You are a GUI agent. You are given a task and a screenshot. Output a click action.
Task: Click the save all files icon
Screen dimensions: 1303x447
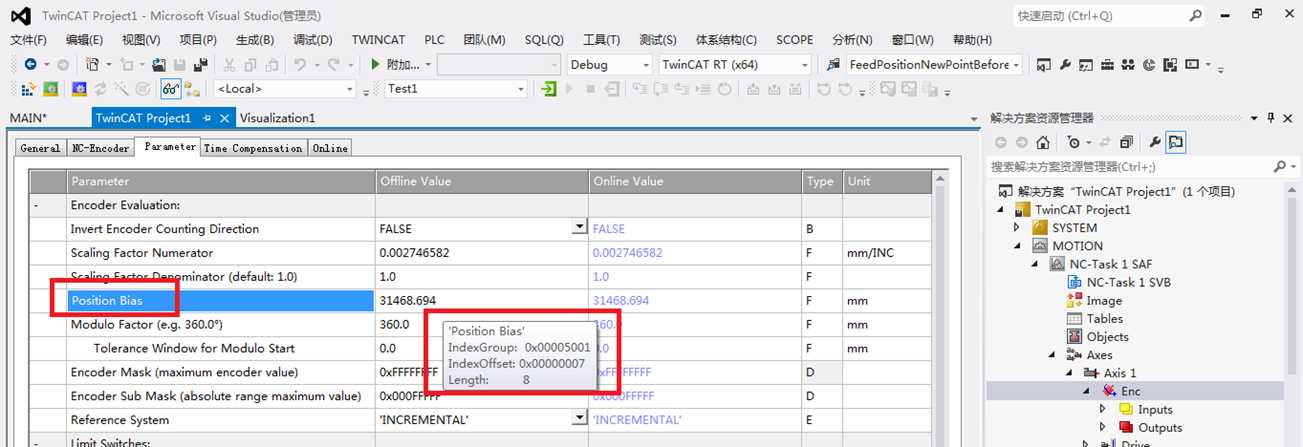click(200, 64)
